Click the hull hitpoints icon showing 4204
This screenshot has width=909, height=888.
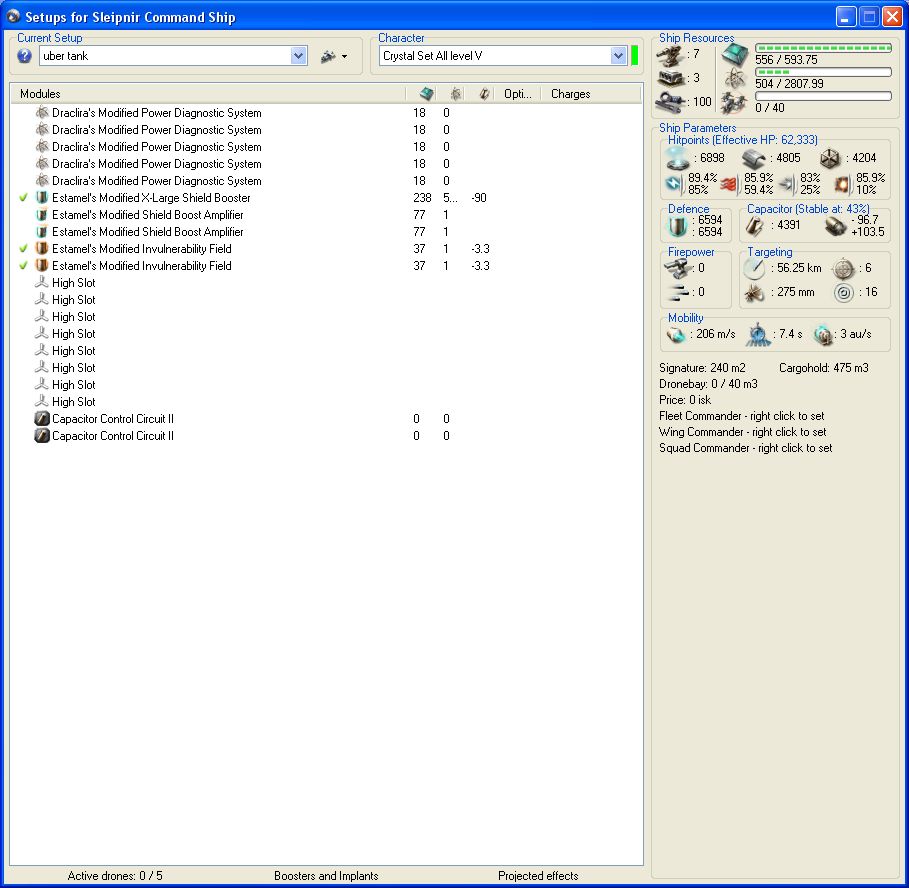tap(830, 158)
